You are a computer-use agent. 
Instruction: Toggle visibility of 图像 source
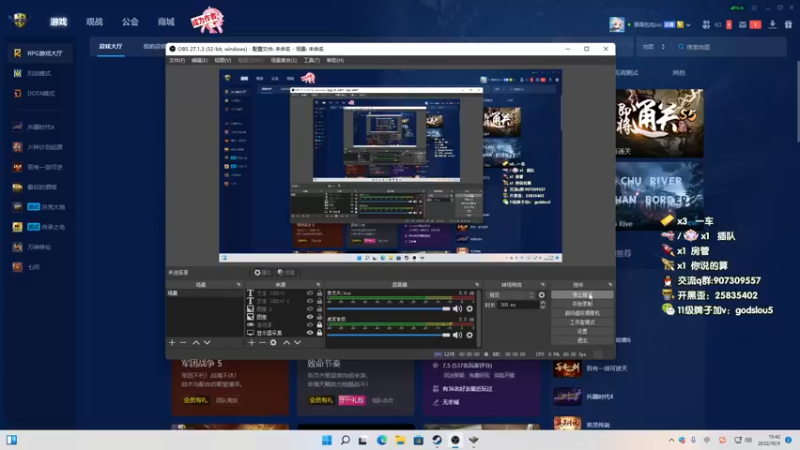(x=310, y=317)
